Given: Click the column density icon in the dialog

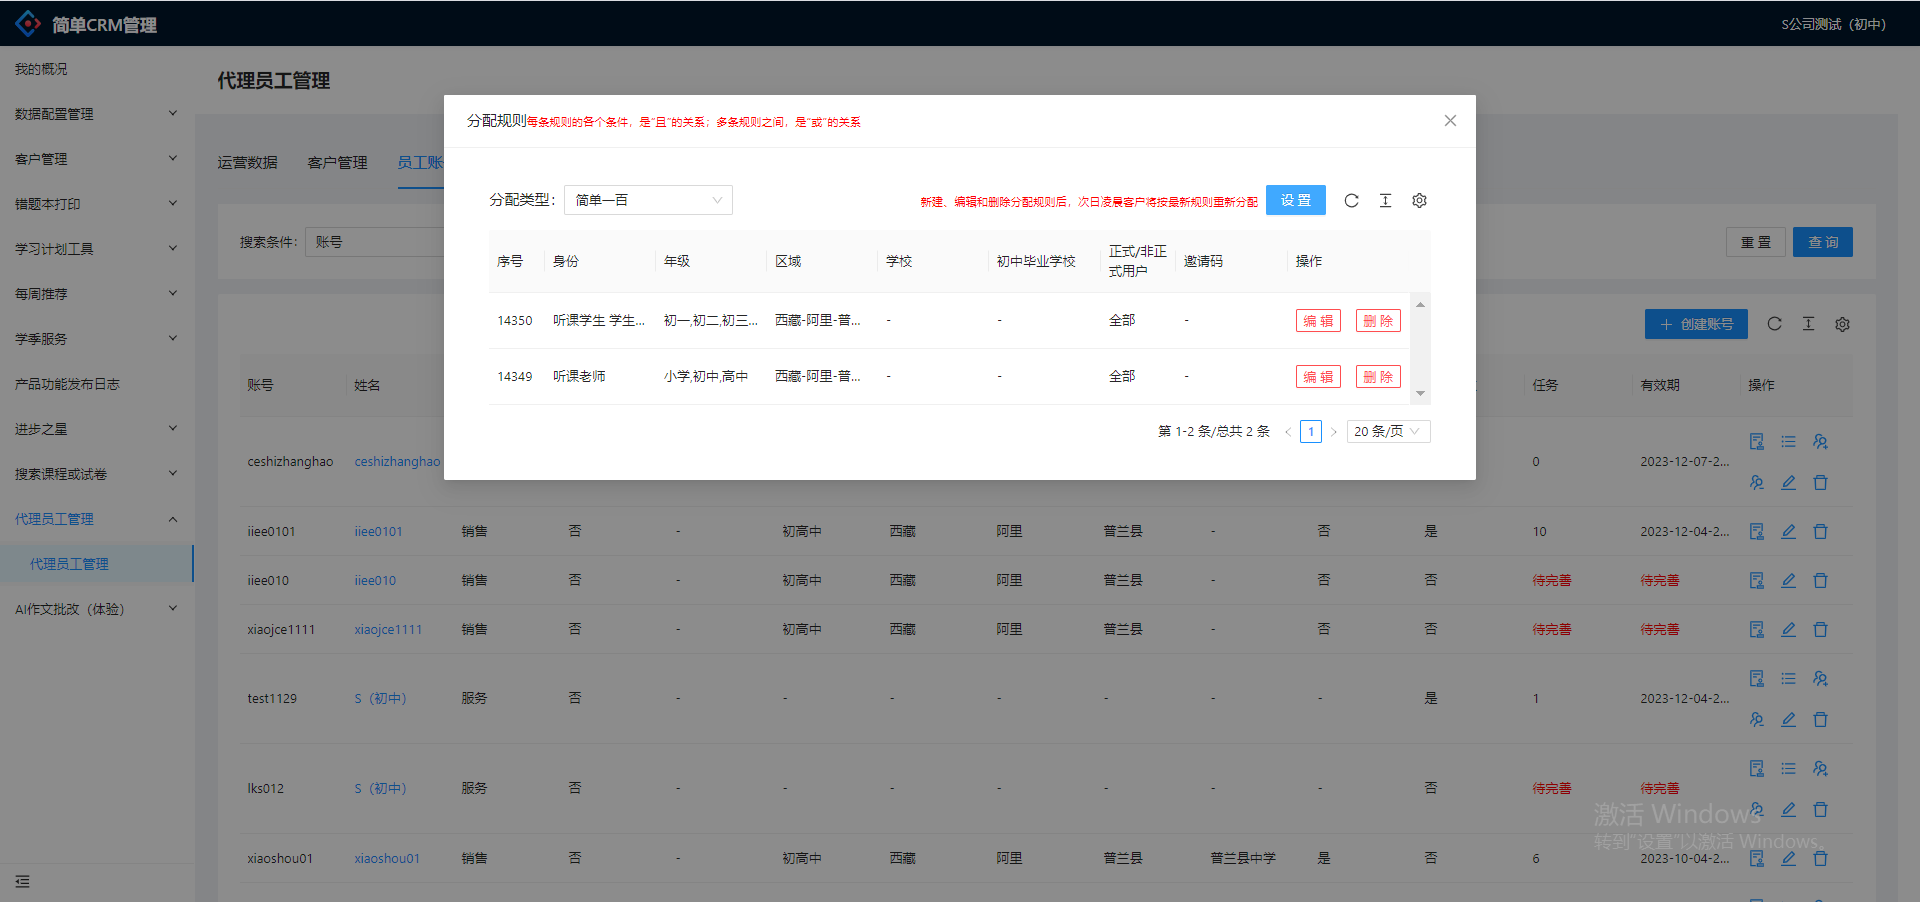Looking at the screenshot, I should pos(1385,201).
